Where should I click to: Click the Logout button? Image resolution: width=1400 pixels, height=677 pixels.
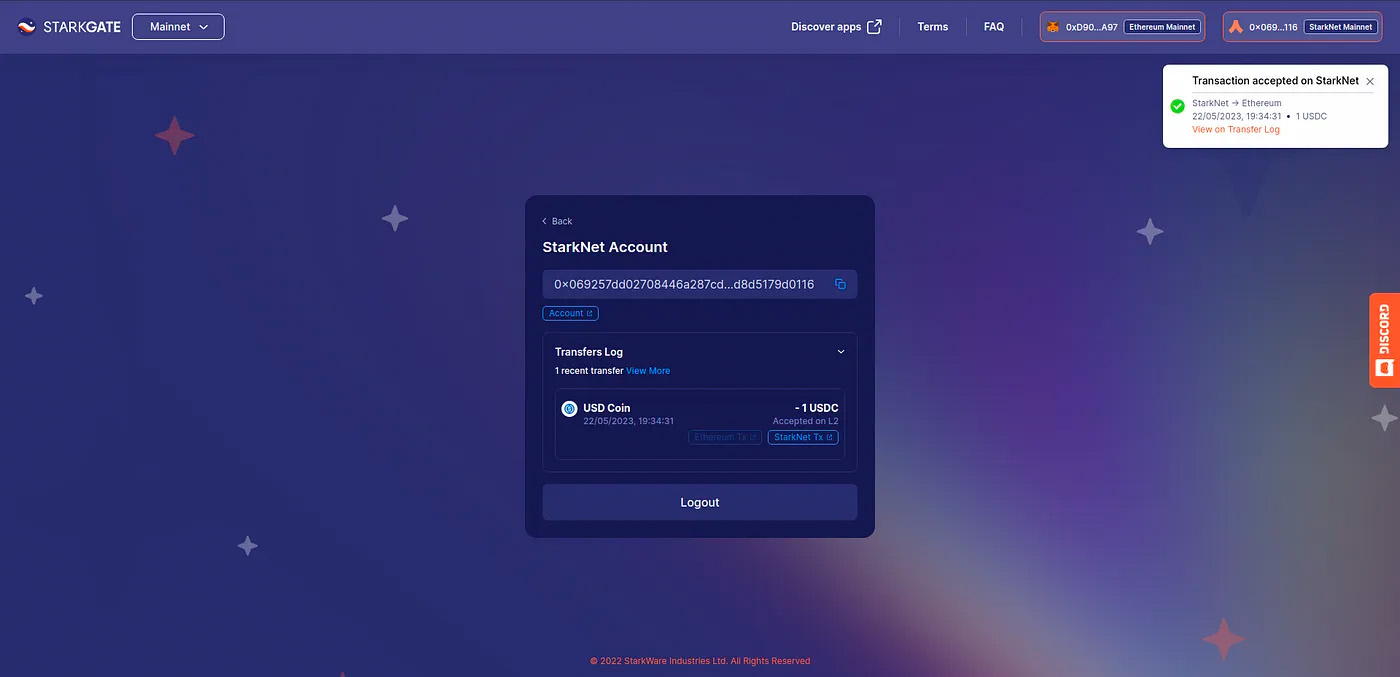(x=699, y=502)
